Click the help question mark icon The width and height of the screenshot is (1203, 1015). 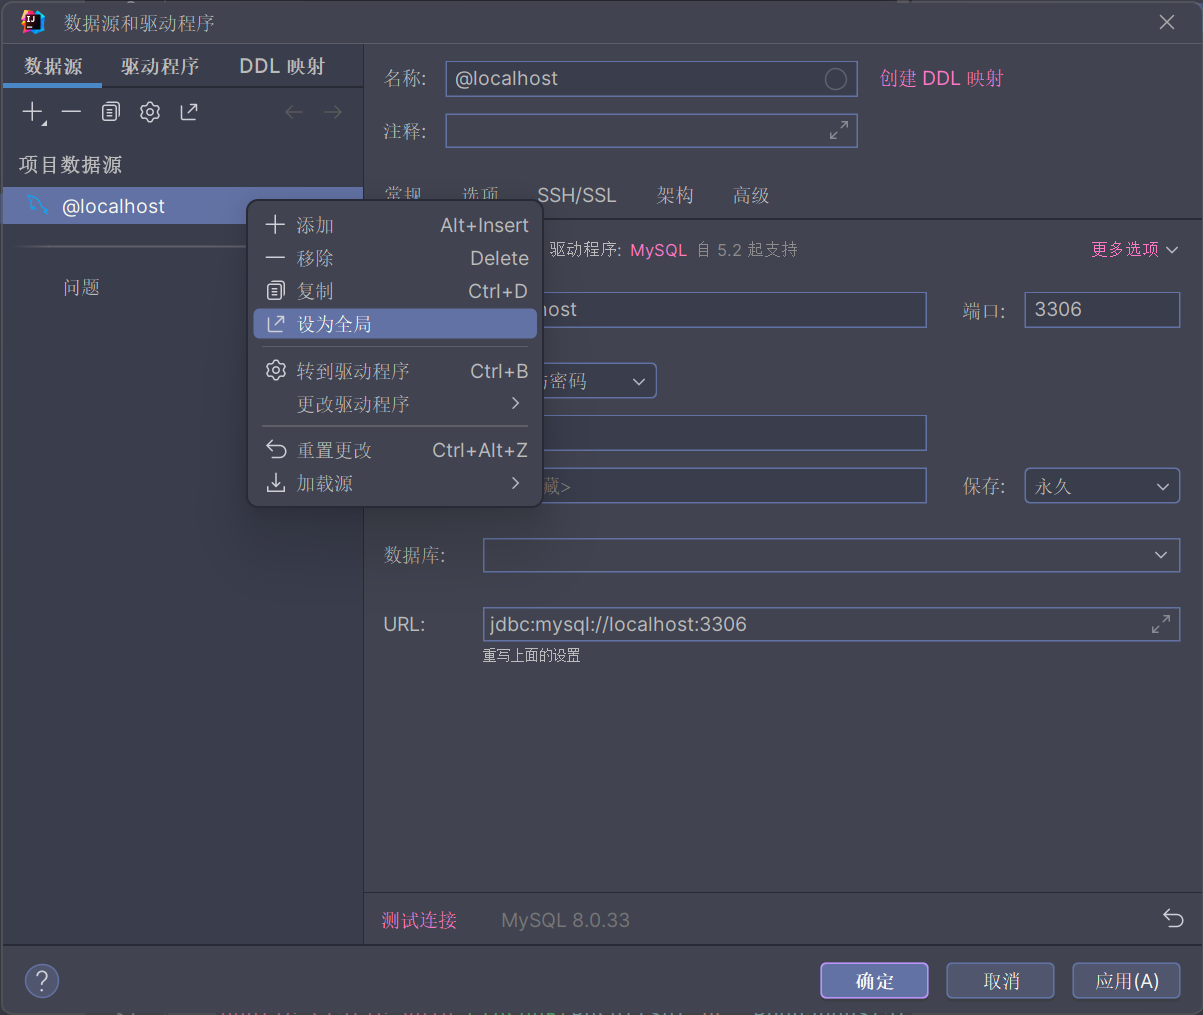[x=41, y=980]
